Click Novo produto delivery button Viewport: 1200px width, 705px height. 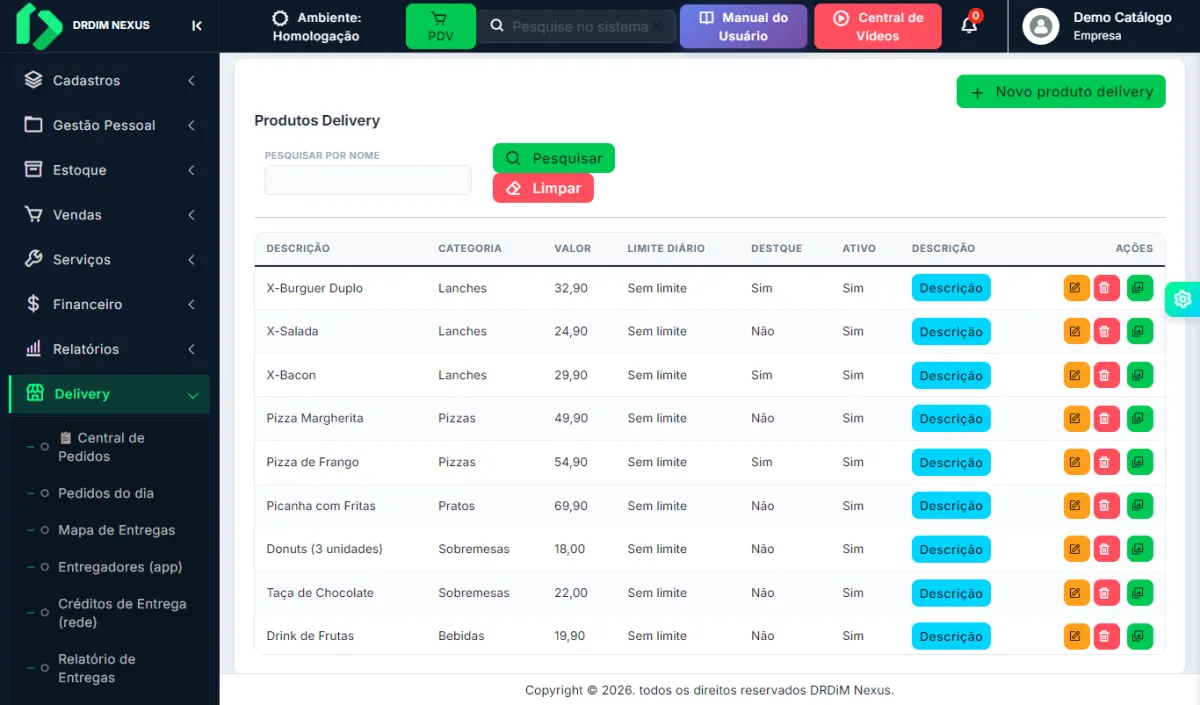point(1061,91)
